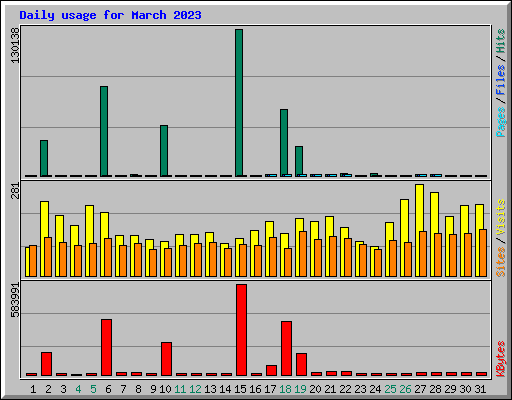Viewport: 512px width, 400px height.
Task: Click day label "10" on the x-axis
Action: tap(165, 389)
